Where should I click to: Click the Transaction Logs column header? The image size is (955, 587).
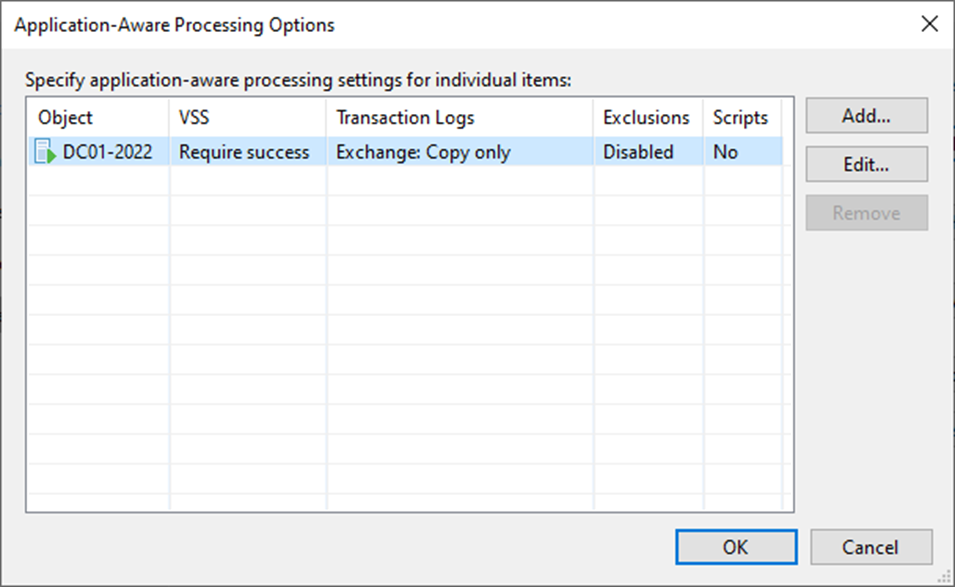point(460,118)
